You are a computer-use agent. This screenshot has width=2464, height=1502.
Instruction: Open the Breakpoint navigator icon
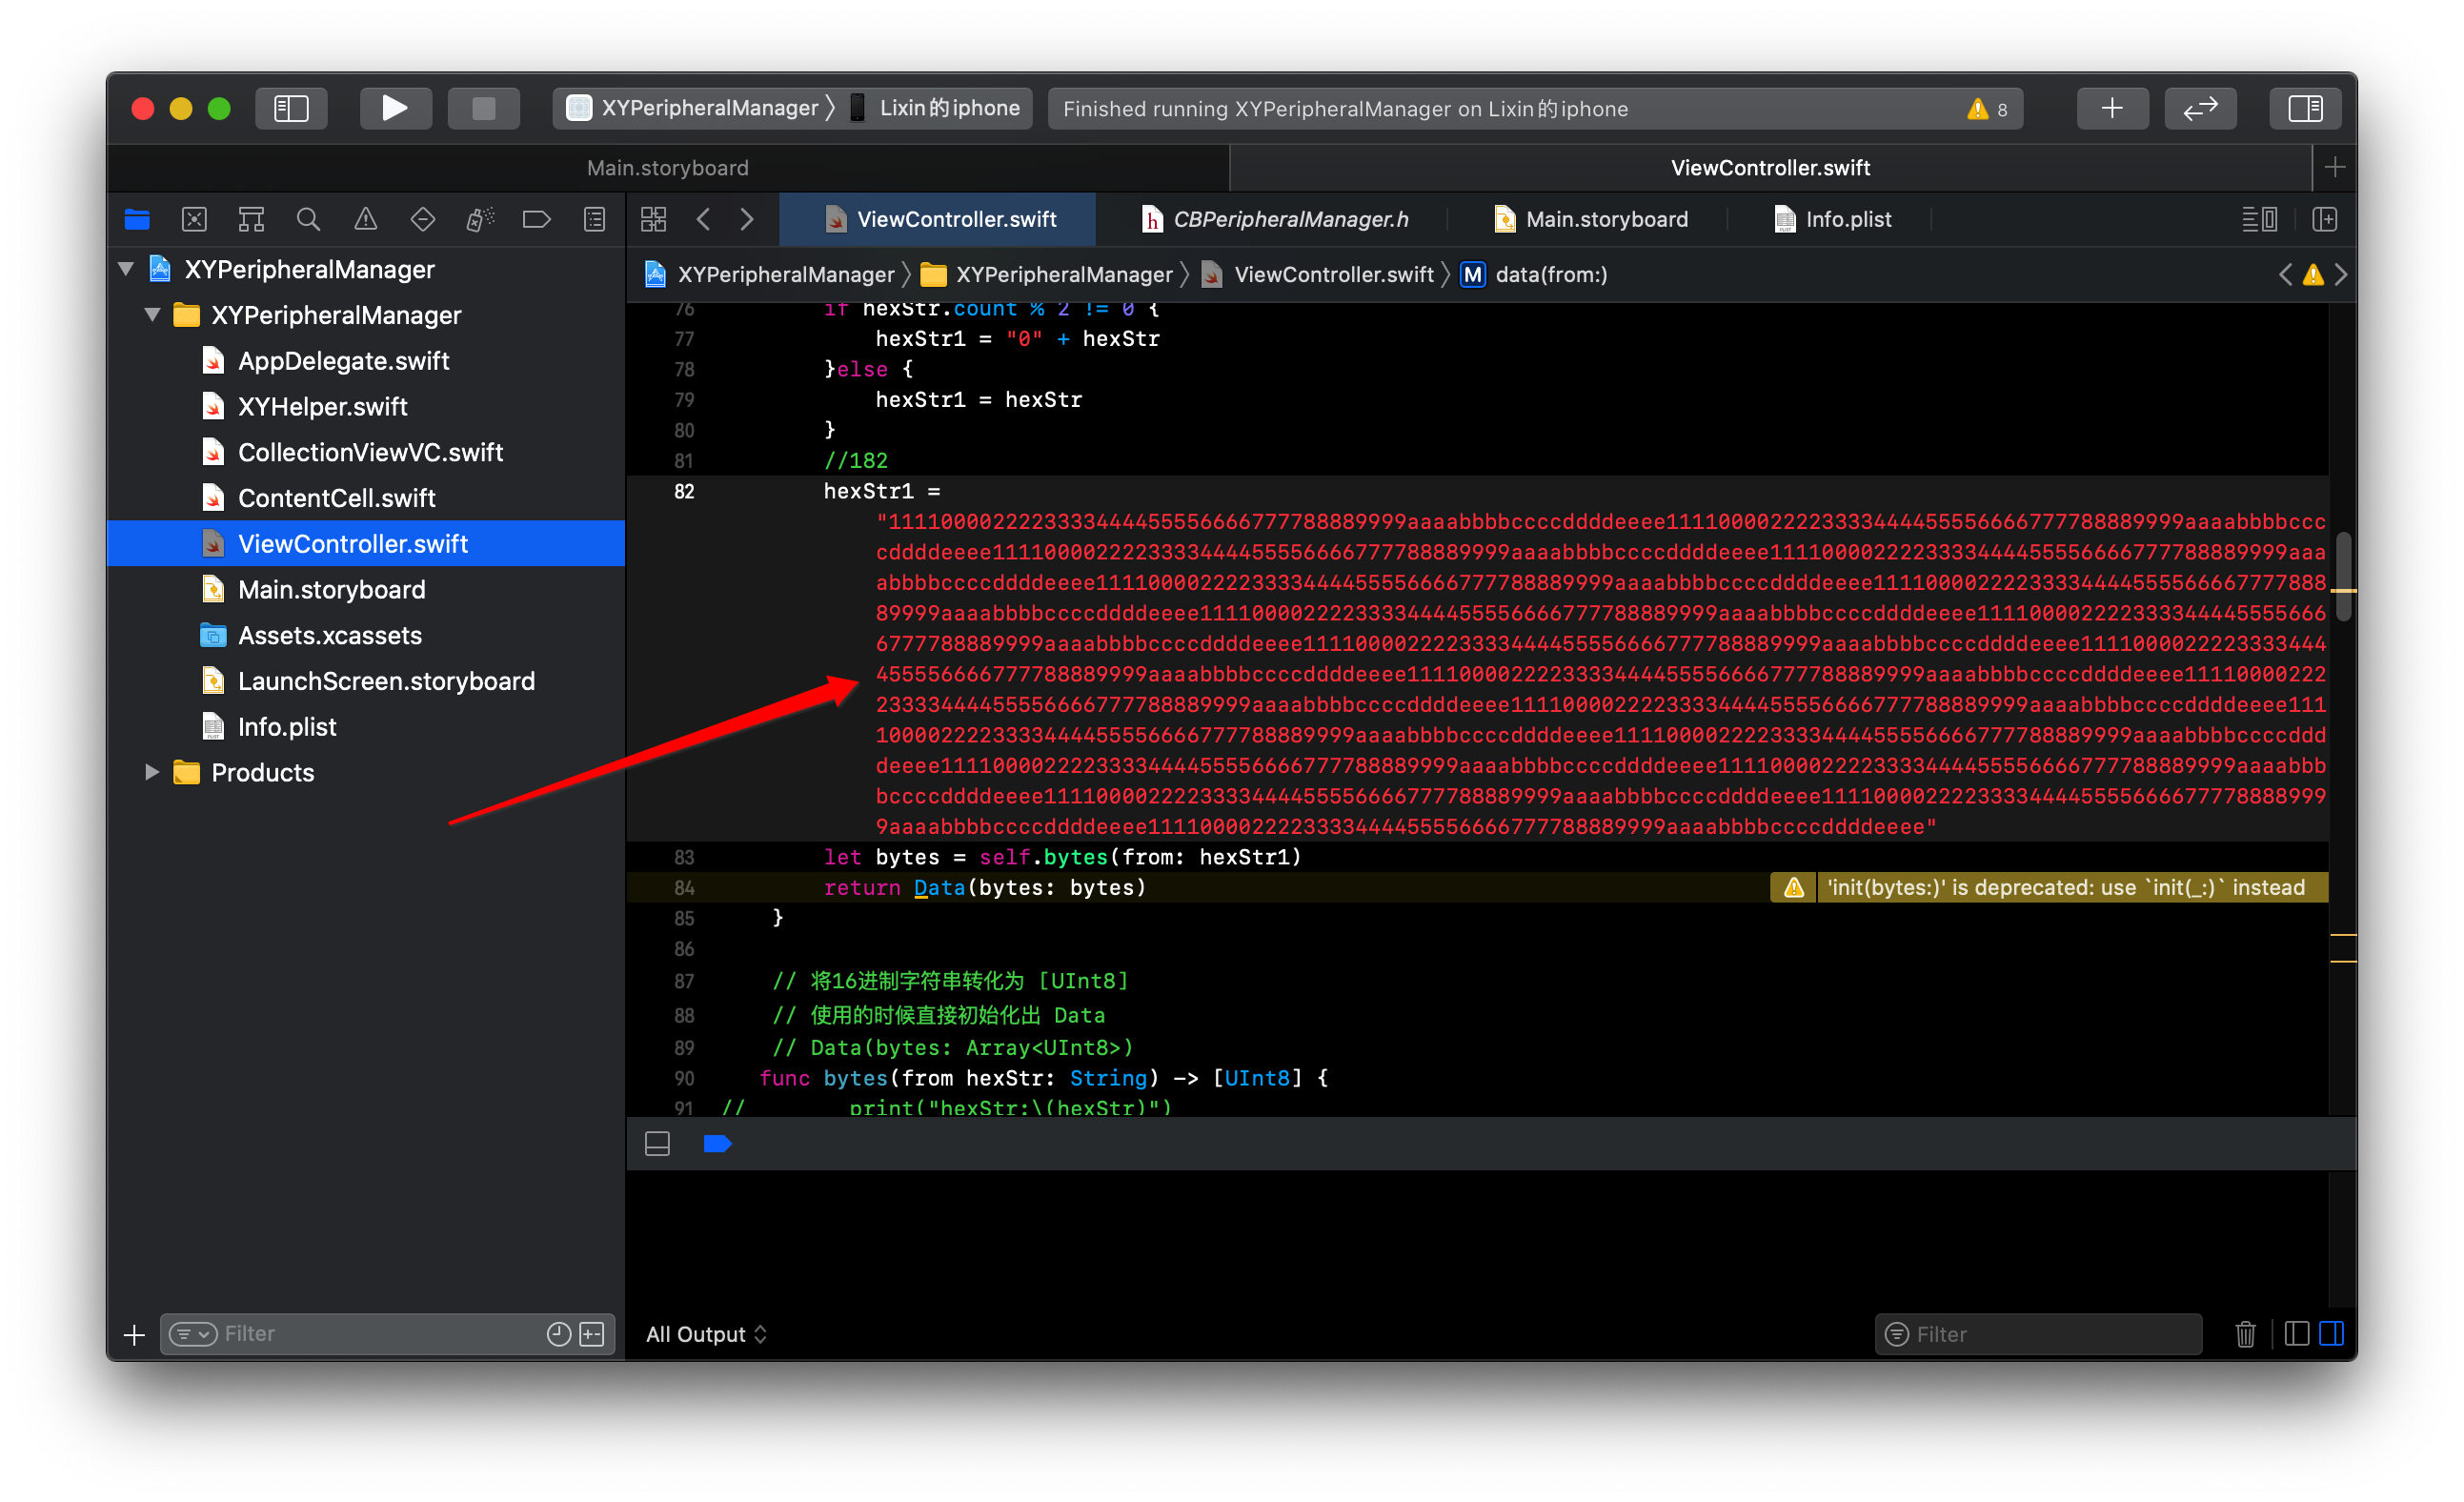tap(537, 219)
